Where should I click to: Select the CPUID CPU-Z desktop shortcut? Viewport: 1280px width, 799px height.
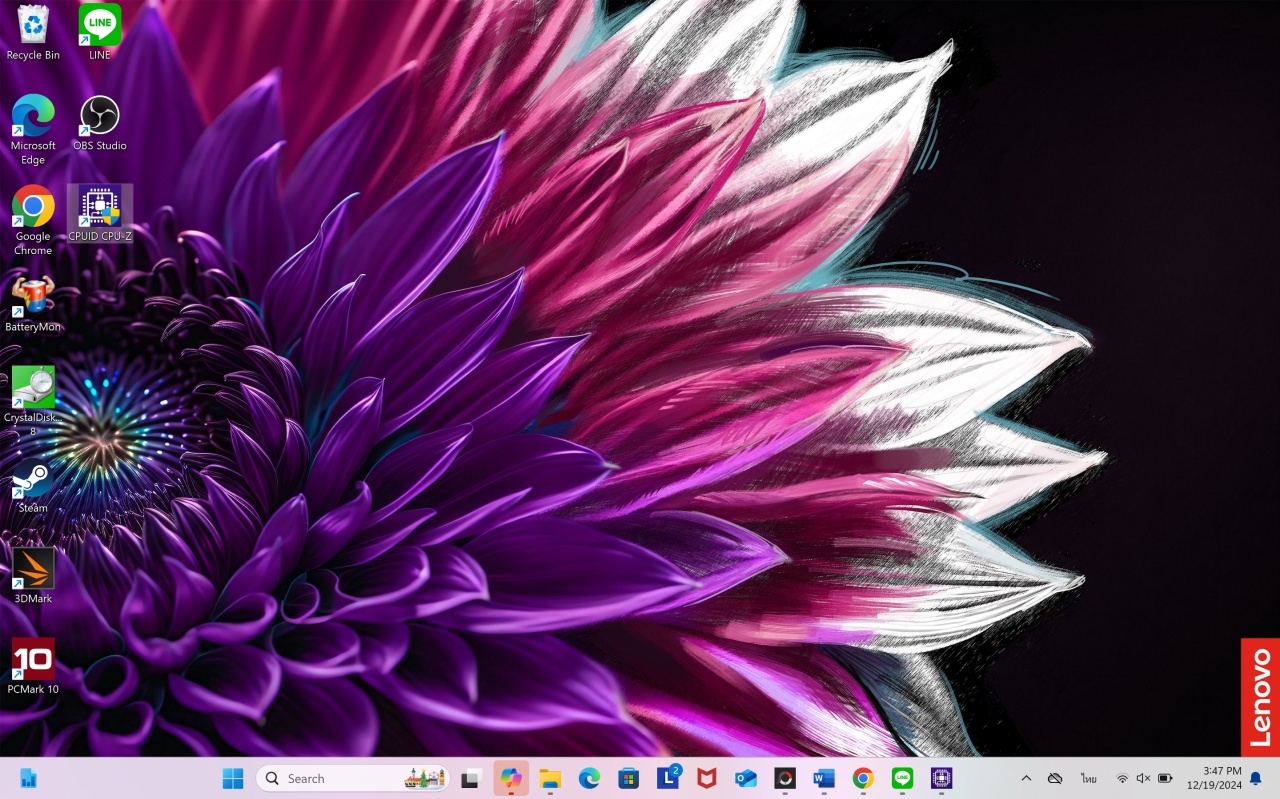point(100,214)
